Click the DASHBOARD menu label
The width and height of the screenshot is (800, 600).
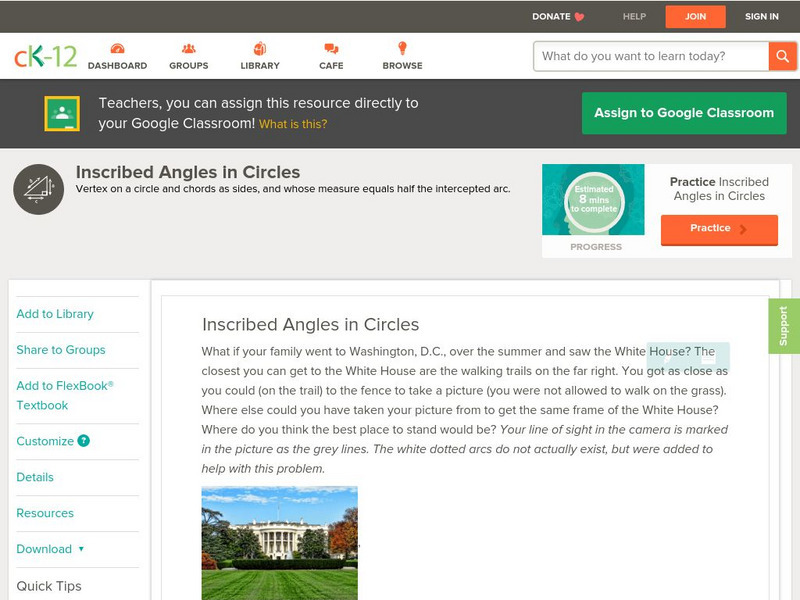tap(117, 66)
